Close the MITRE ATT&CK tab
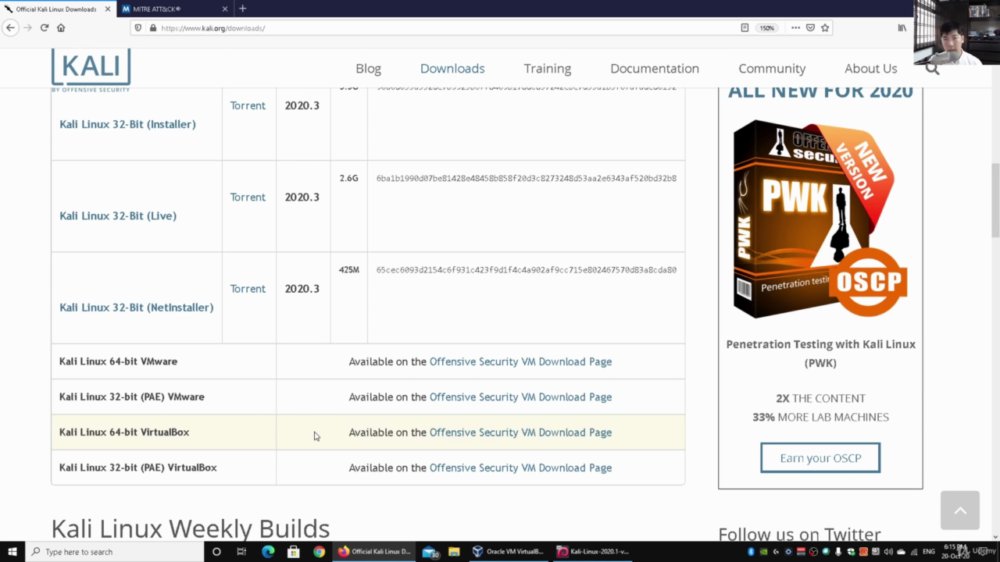The image size is (1000, 562). (224, 9)
